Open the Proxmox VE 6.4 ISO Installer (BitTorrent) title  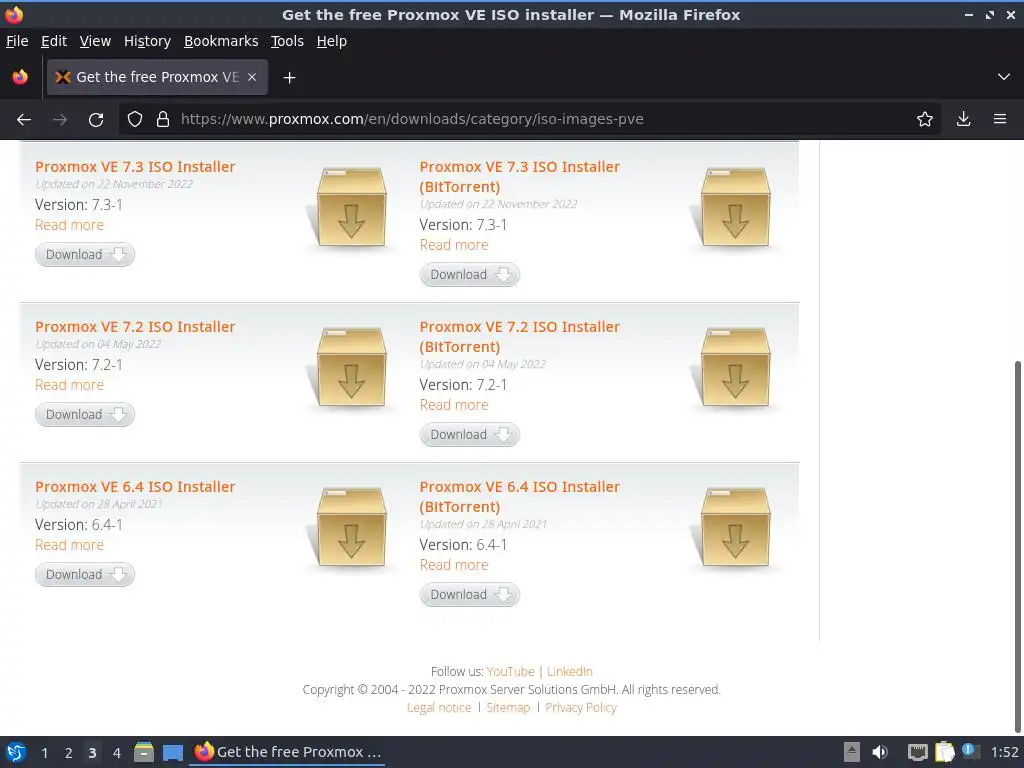pos(519,497)
